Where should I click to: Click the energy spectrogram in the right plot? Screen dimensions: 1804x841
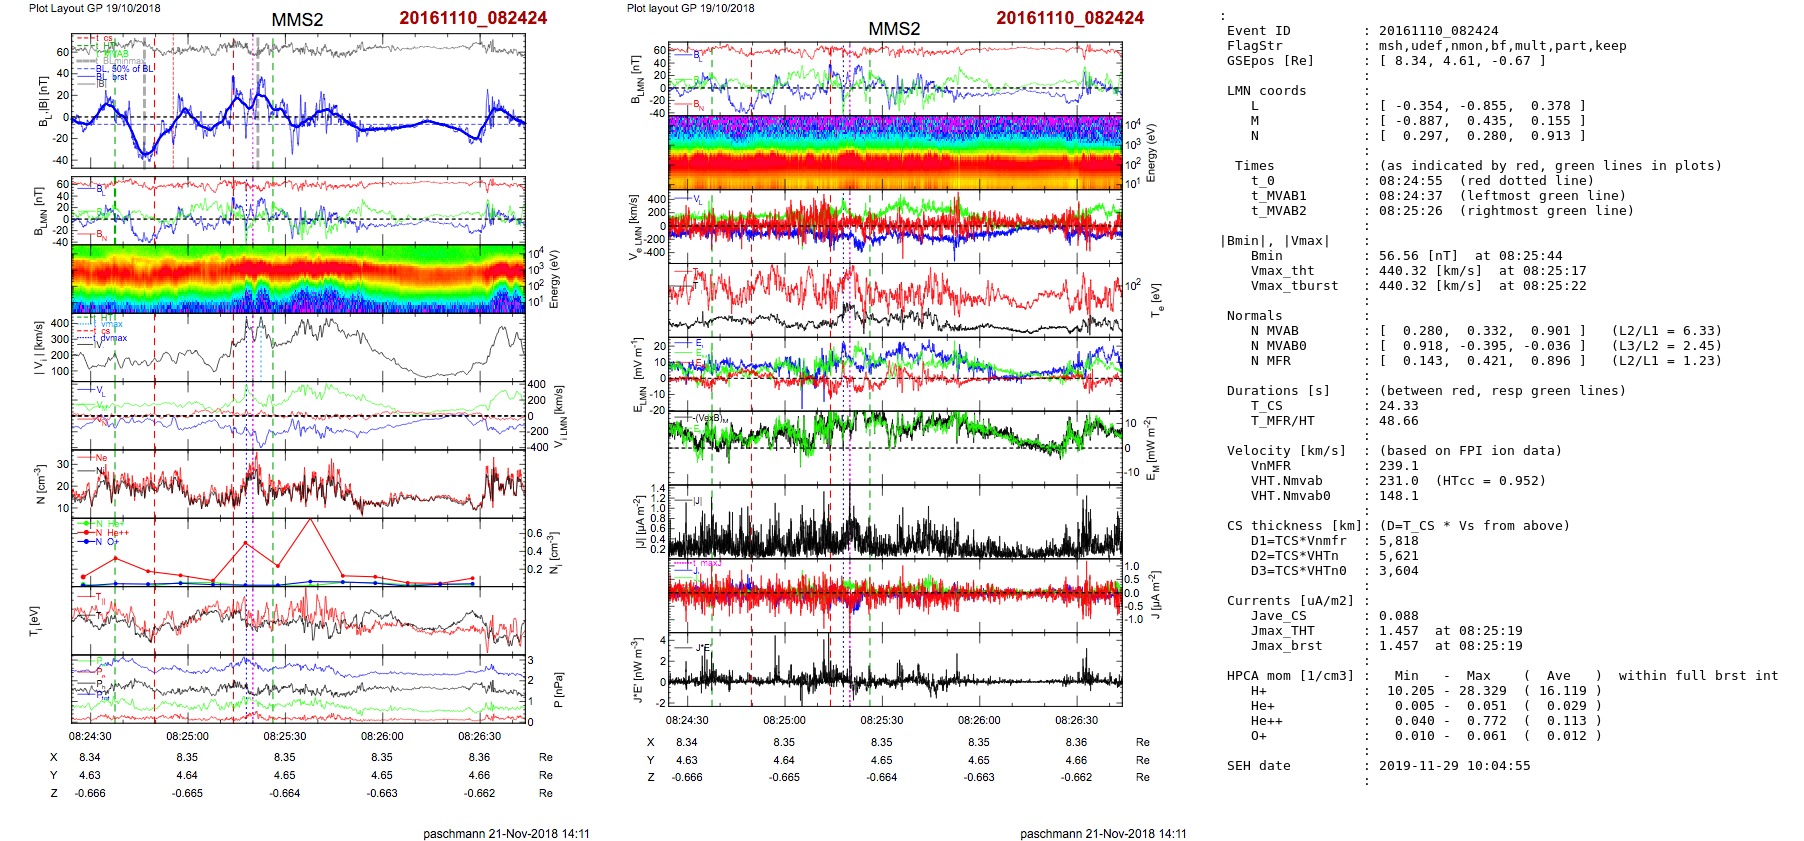pyautogui.click(x=894, y=152)
